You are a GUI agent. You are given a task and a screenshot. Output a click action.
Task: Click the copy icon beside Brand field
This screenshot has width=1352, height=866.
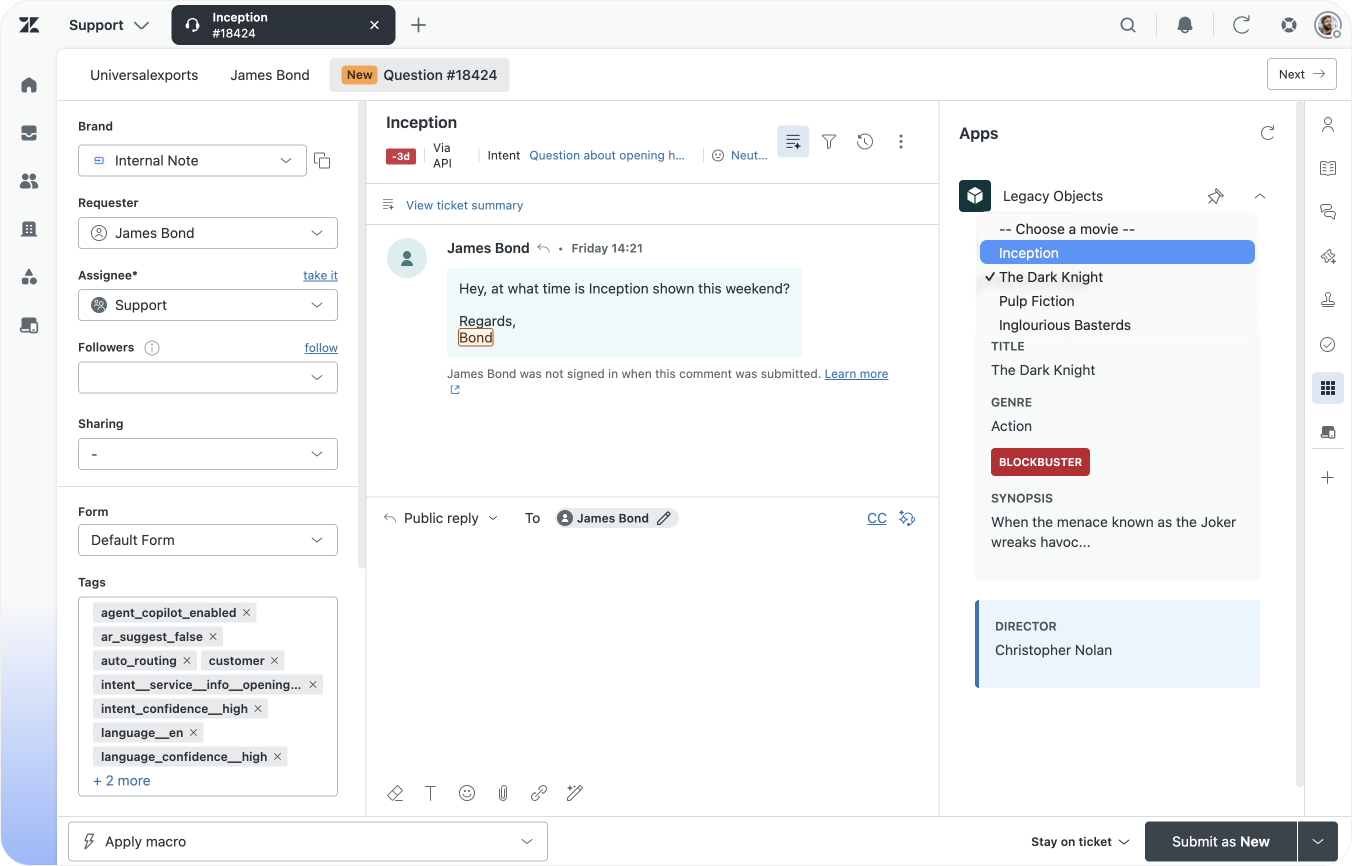coord(322,160)
